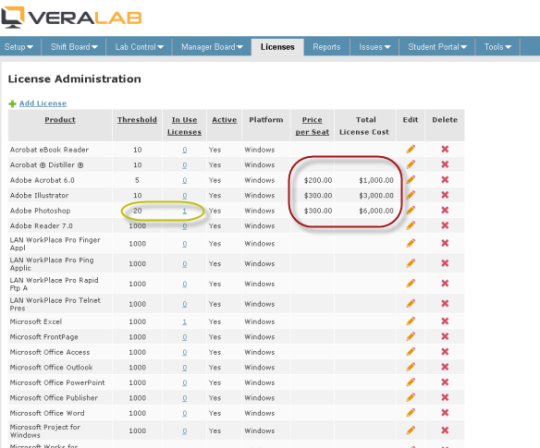Delete LAN WorkPlace Pro Ping Applic license

click(x=445, y=263)
